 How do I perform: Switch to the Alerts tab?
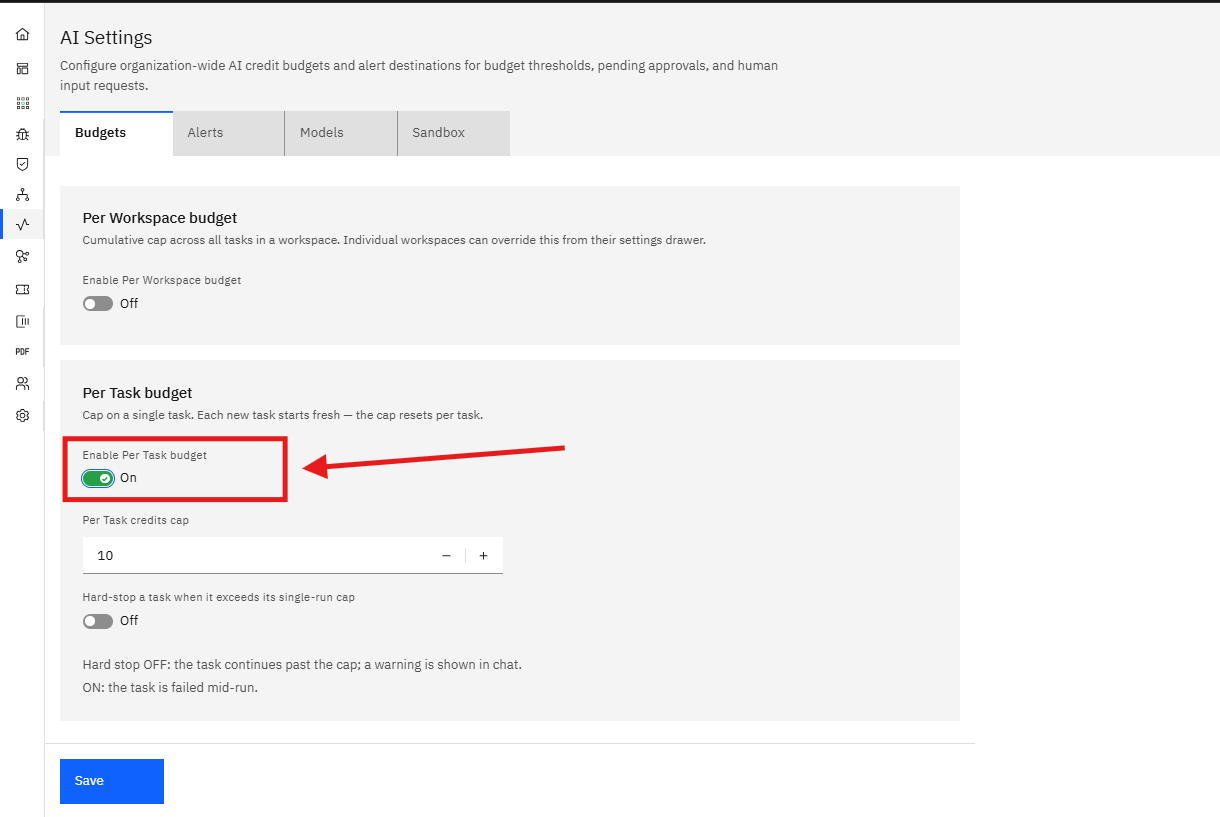tap(229, 133)
